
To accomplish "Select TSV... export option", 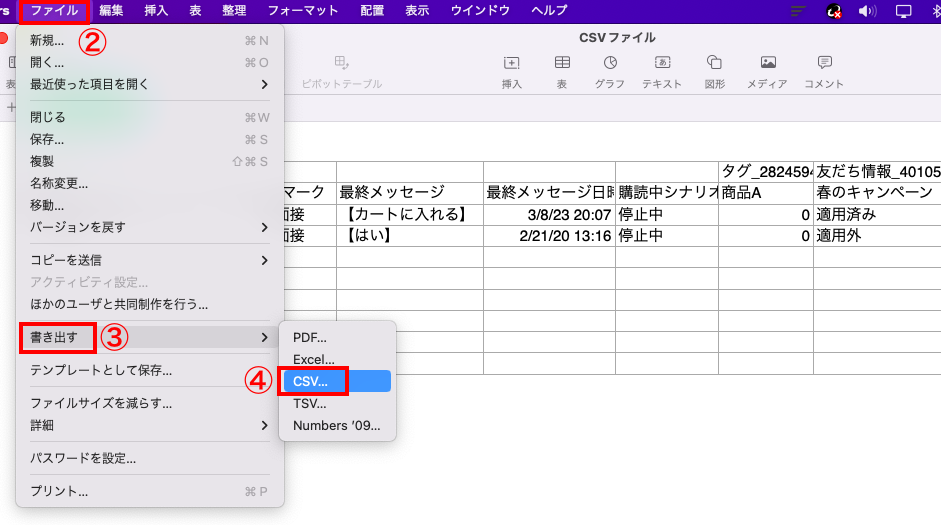I will click(337, 404).
